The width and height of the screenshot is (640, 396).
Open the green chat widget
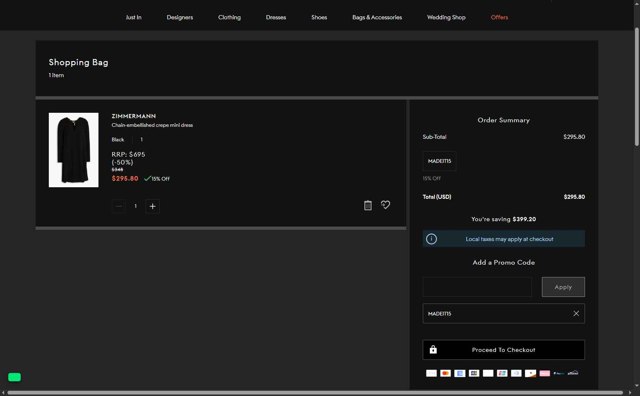[14, 377]
